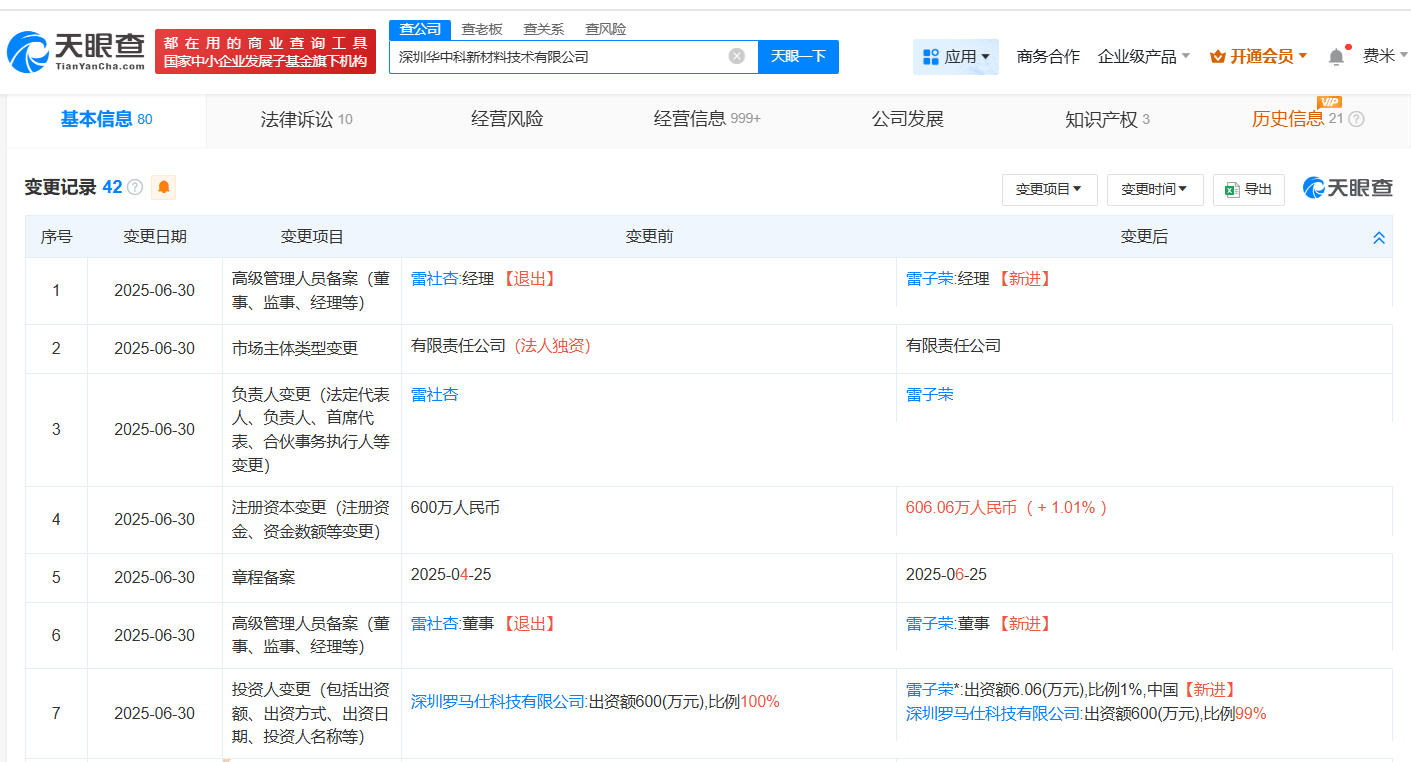
Task: Open the 应用 apps dropdown
Action: click(x=956, y=57)
